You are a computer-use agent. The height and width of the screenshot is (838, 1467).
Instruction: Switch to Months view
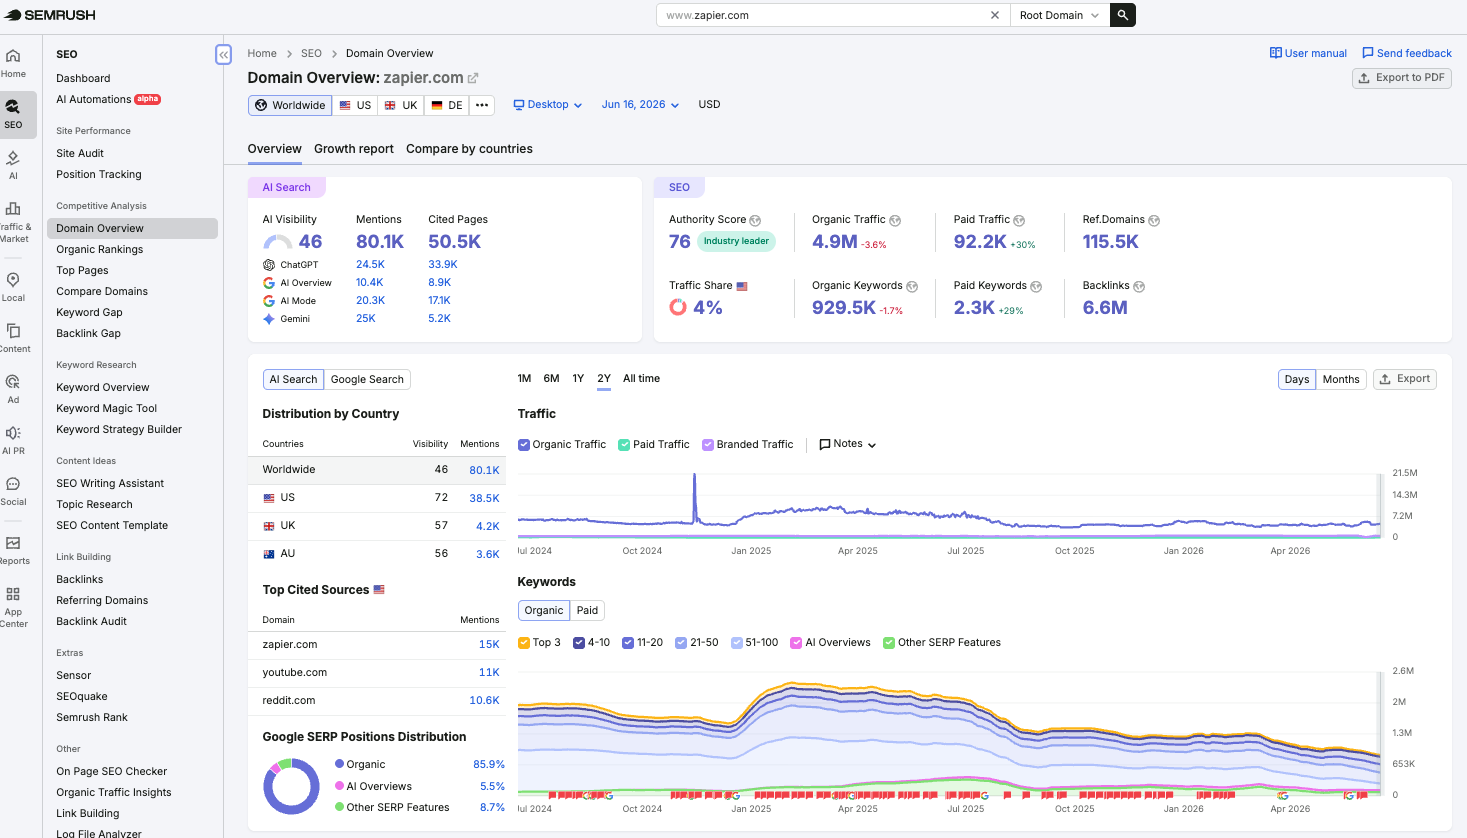(1341, 380)
